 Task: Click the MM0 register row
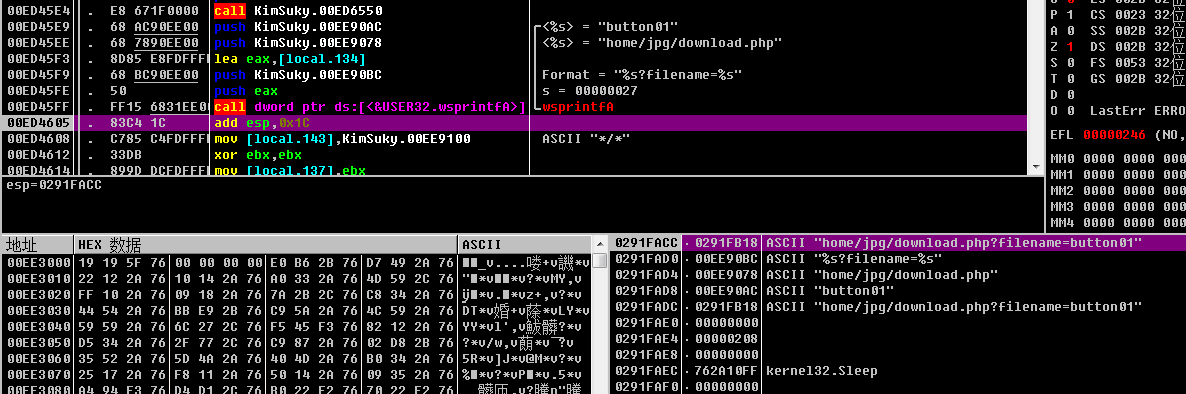click(x=1118, y=159)
